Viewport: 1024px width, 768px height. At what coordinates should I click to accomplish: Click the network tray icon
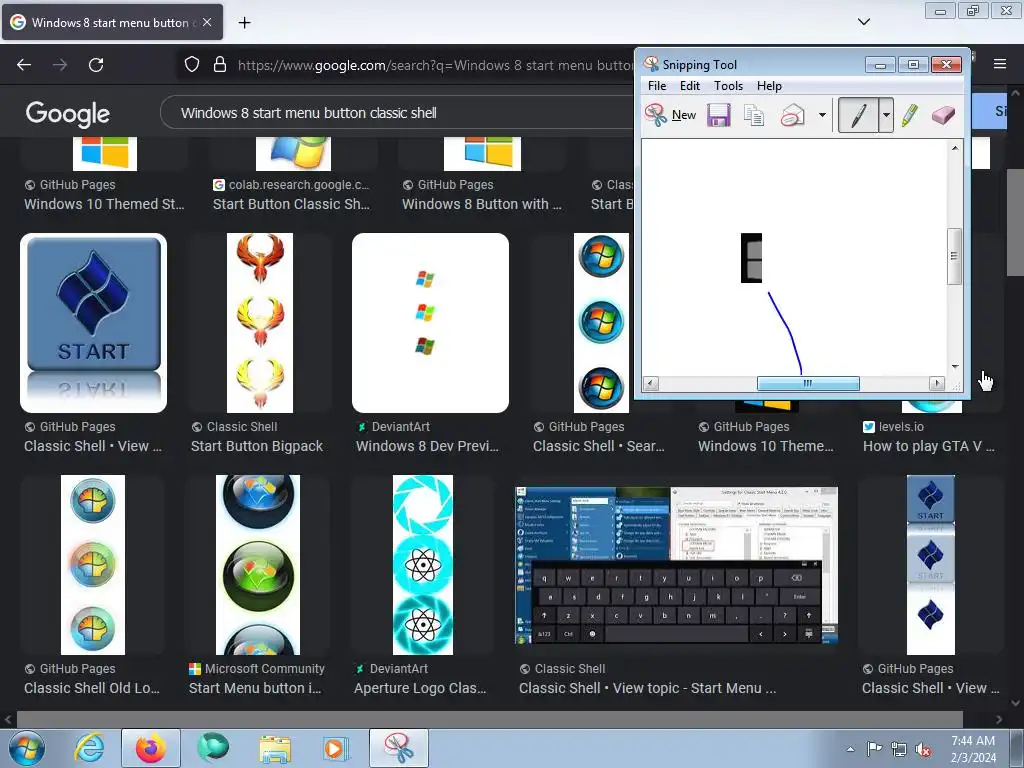tap(899, 750)
